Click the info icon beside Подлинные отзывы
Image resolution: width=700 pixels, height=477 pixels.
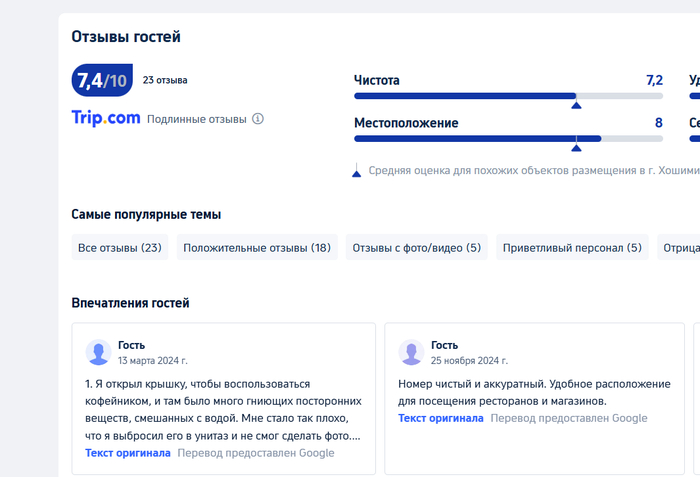[x=258, y=119]
